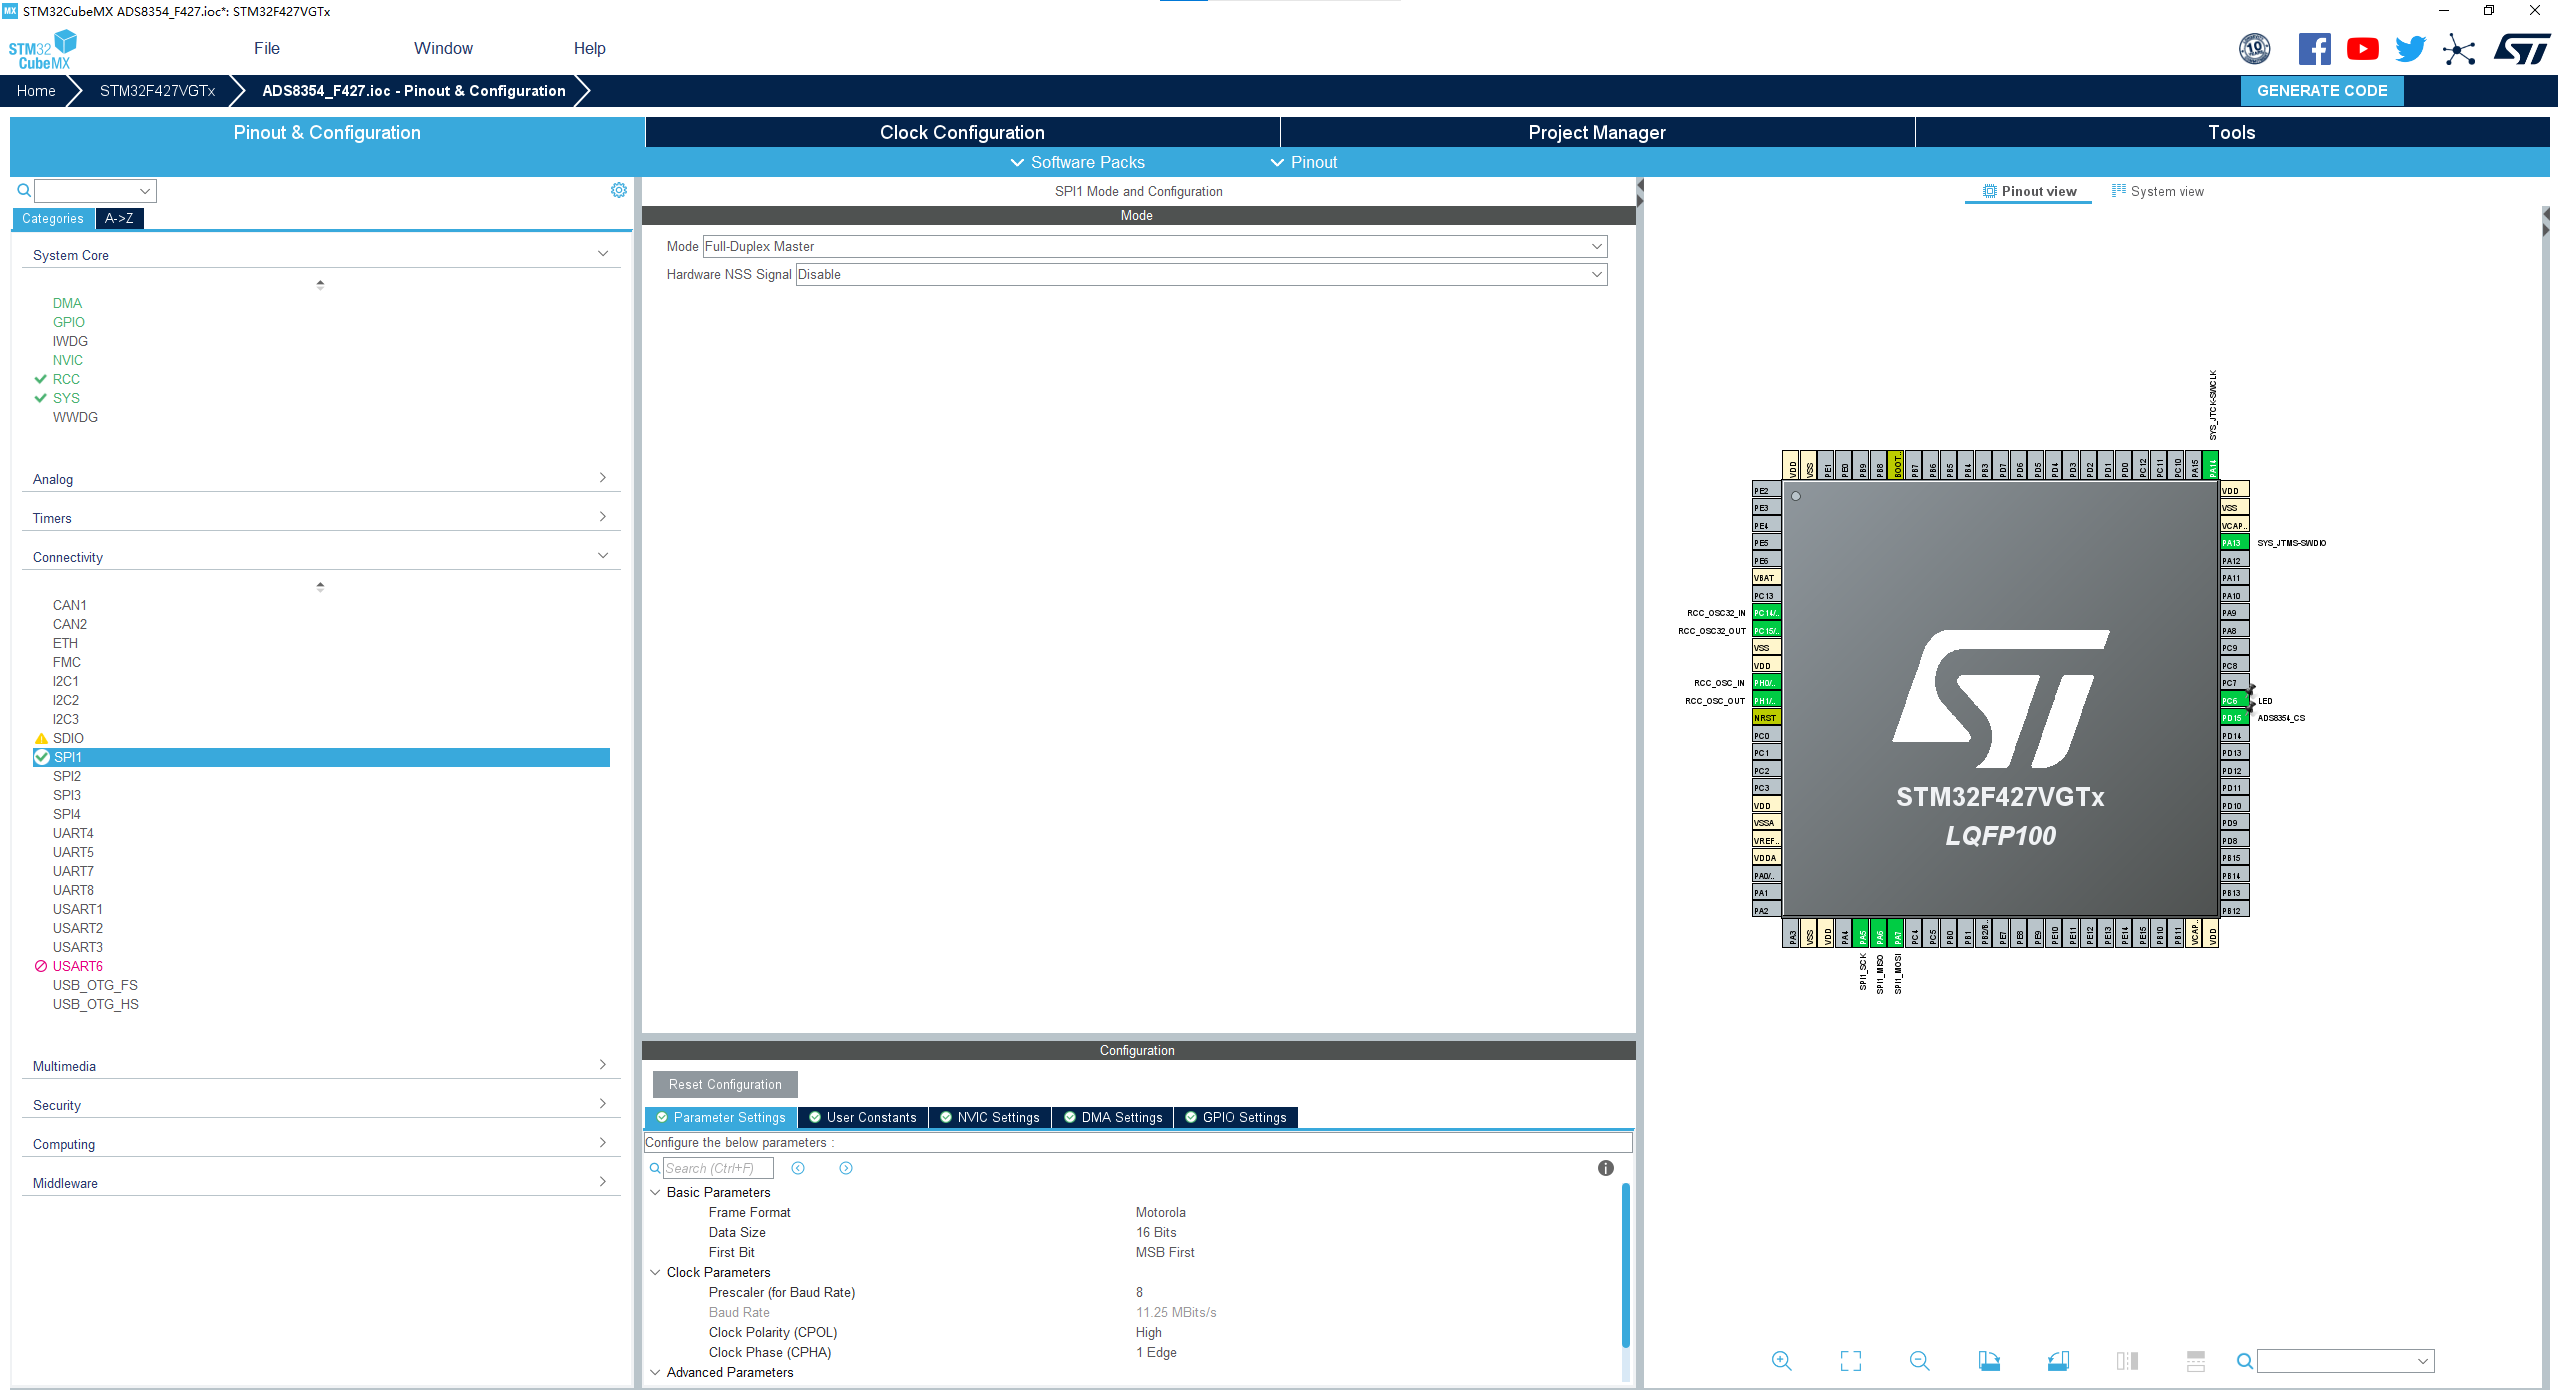This screenshot has width=2558, height=1399.
Task: Flip the chip view vertically
Action: pyautogui.click(x=2196, y=1361)
